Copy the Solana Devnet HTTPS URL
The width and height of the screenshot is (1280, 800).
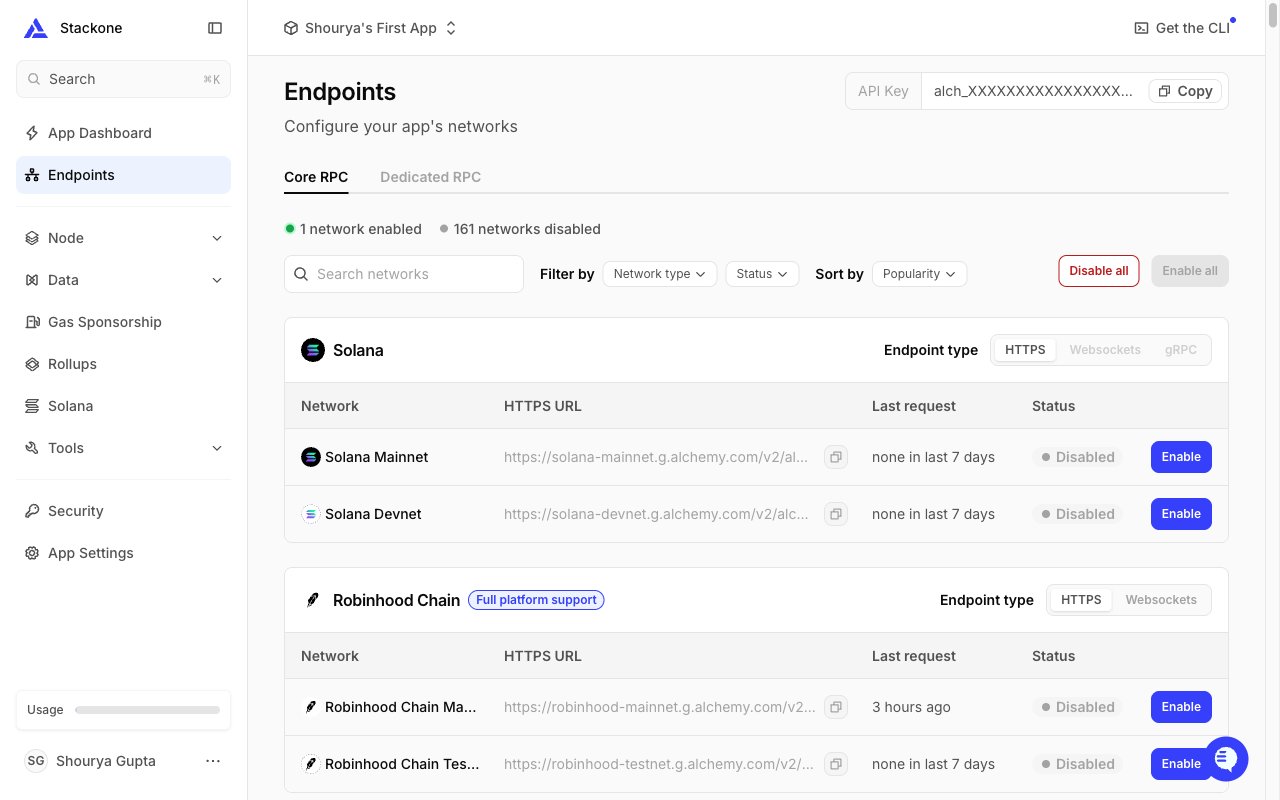coord(836,514)
